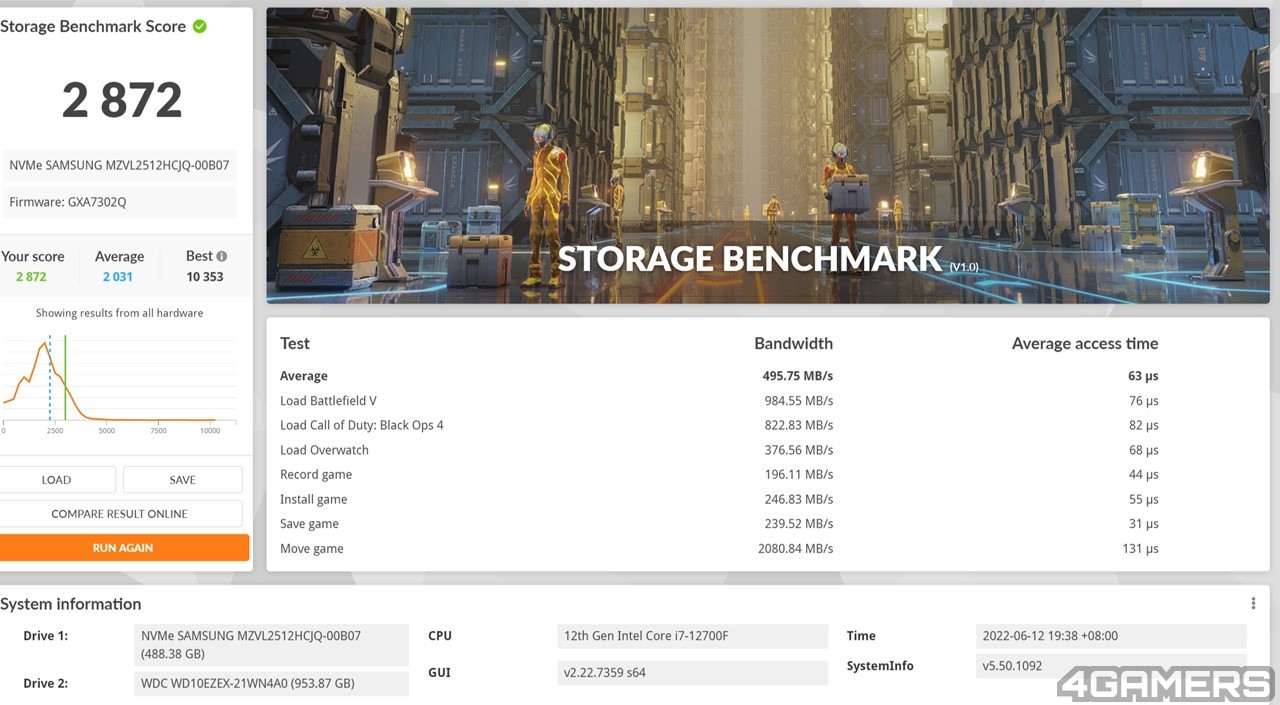Click the 246.83 MB/s bandwidth value
Viewport: 1280px width, 705px height.
point(799,499)
